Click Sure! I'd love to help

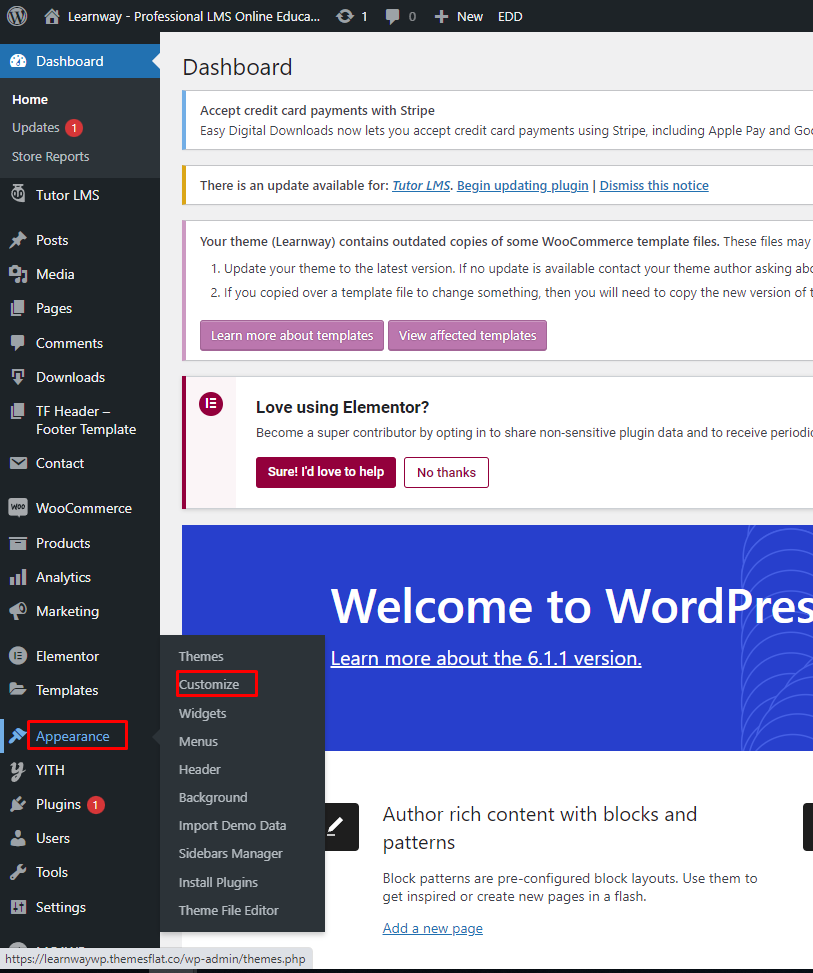click(x=326, y=472)
